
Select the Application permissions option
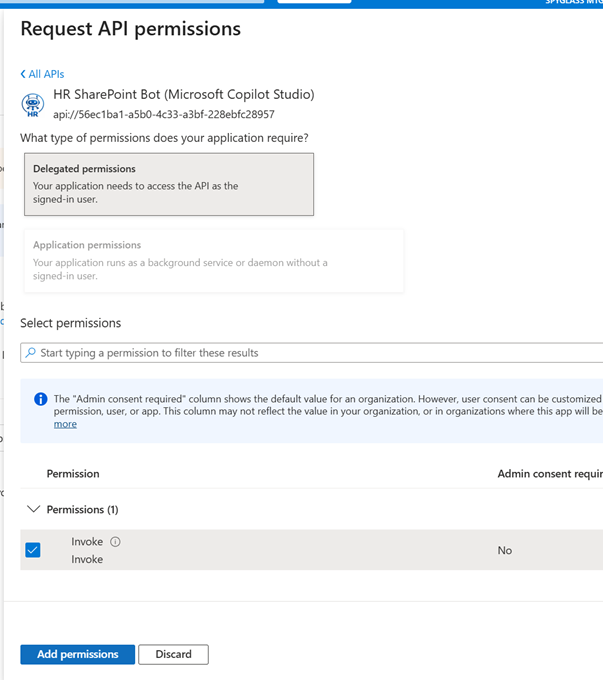[213, 260]
